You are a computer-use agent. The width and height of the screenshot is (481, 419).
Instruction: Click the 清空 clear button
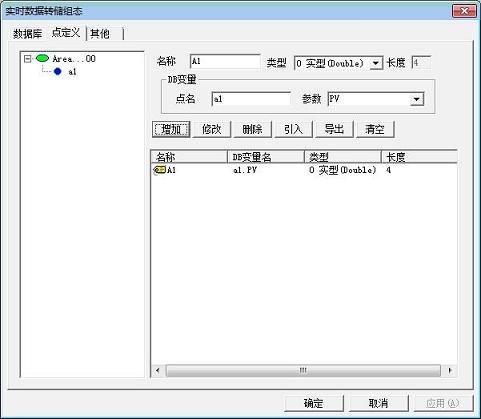(375, 129)
